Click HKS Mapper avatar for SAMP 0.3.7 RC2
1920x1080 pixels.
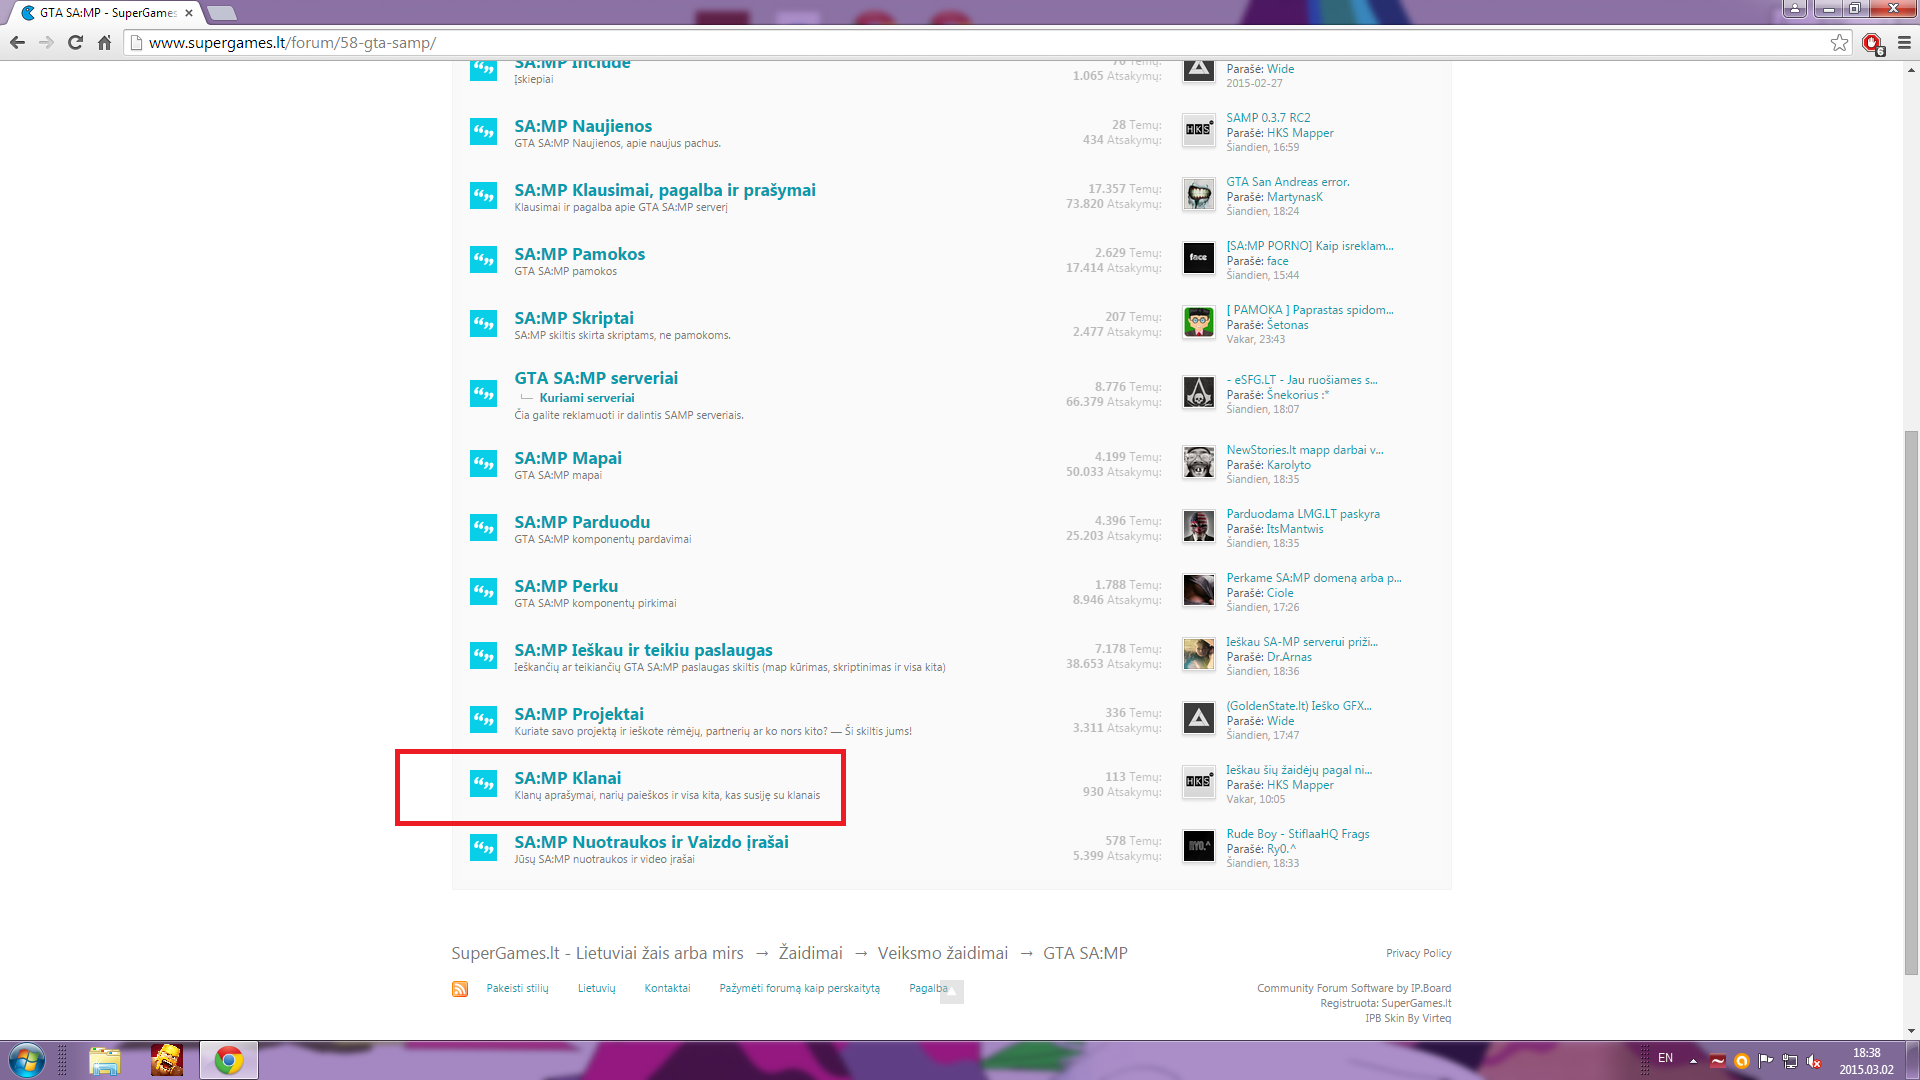click(1198, 130)
